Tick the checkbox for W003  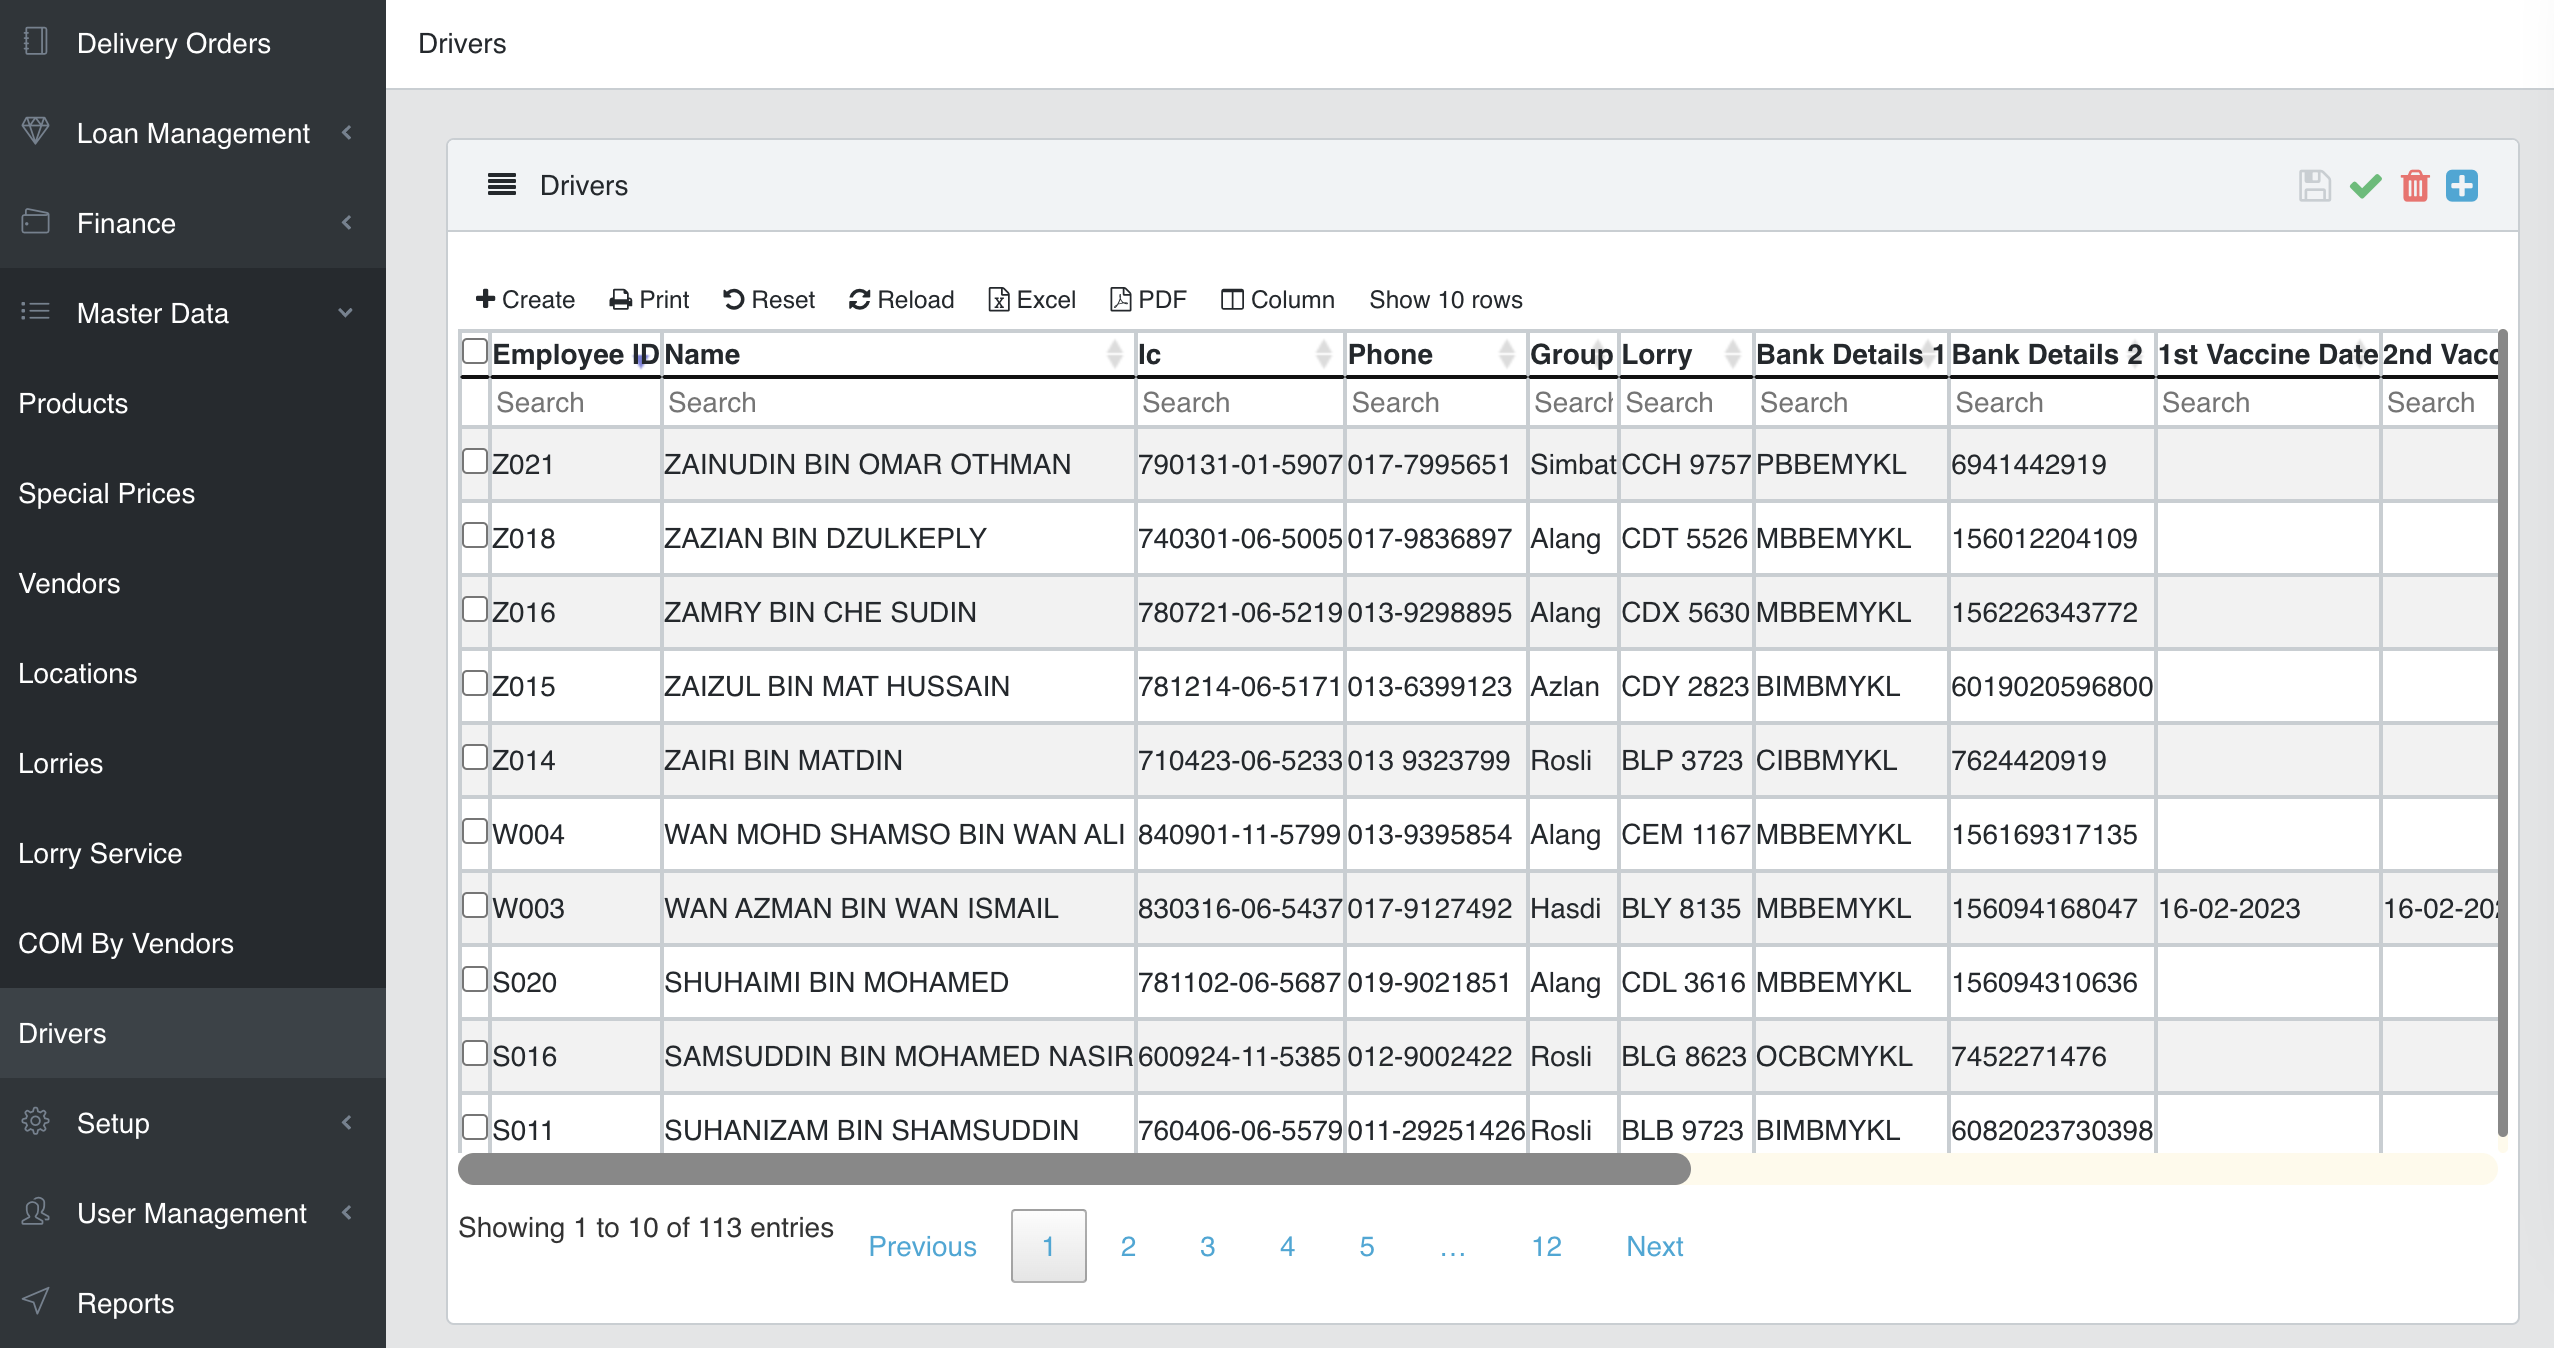[475, 905]
